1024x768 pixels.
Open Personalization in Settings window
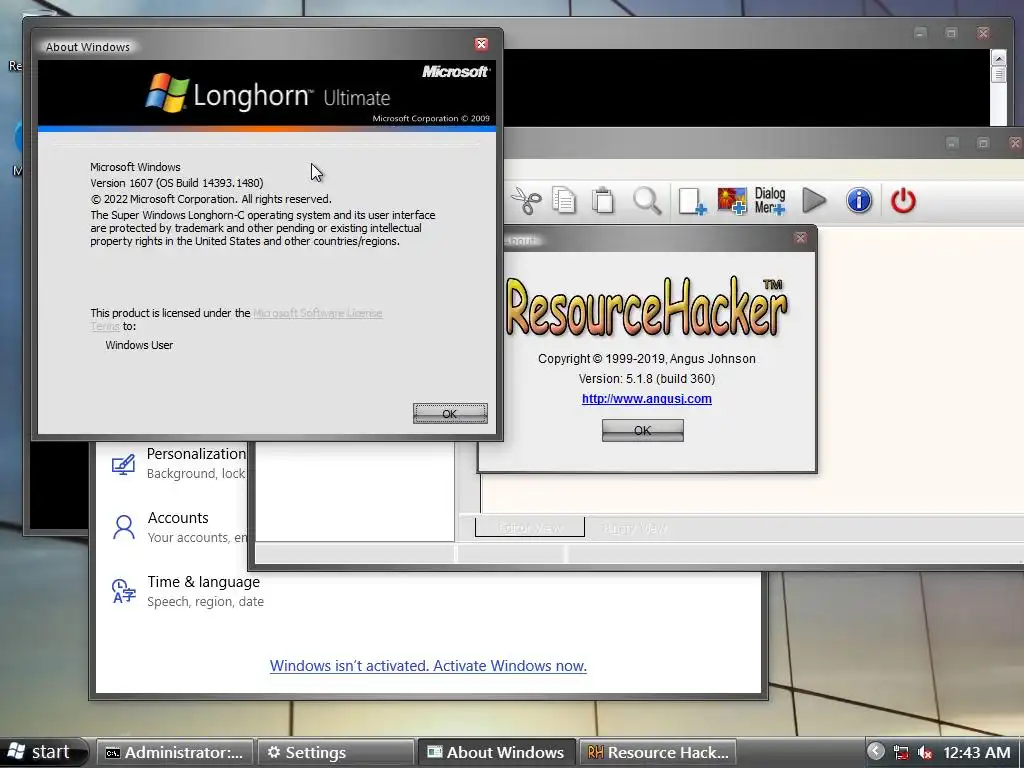point(178,463)
